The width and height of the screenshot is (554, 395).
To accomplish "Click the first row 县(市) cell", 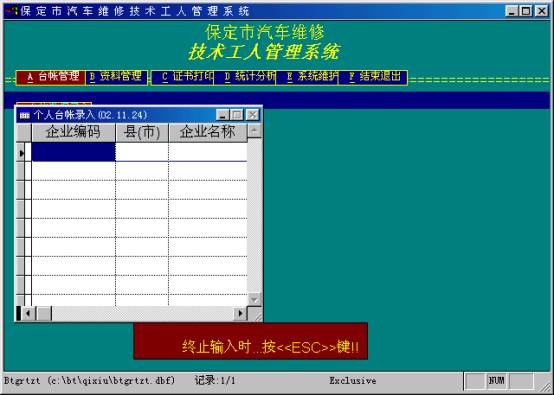I will point(142,152).
